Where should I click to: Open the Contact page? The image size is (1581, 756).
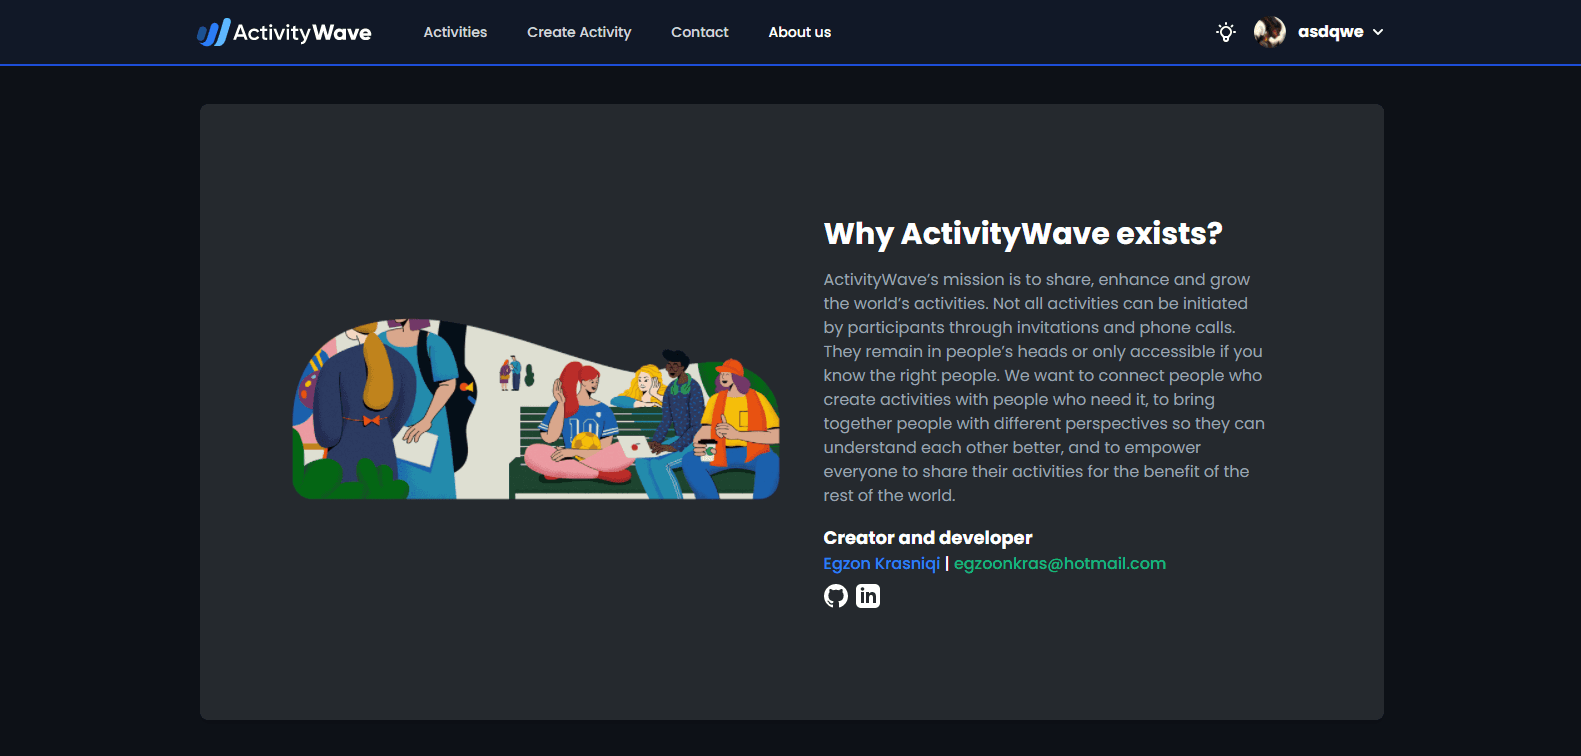tap(699, 32)
